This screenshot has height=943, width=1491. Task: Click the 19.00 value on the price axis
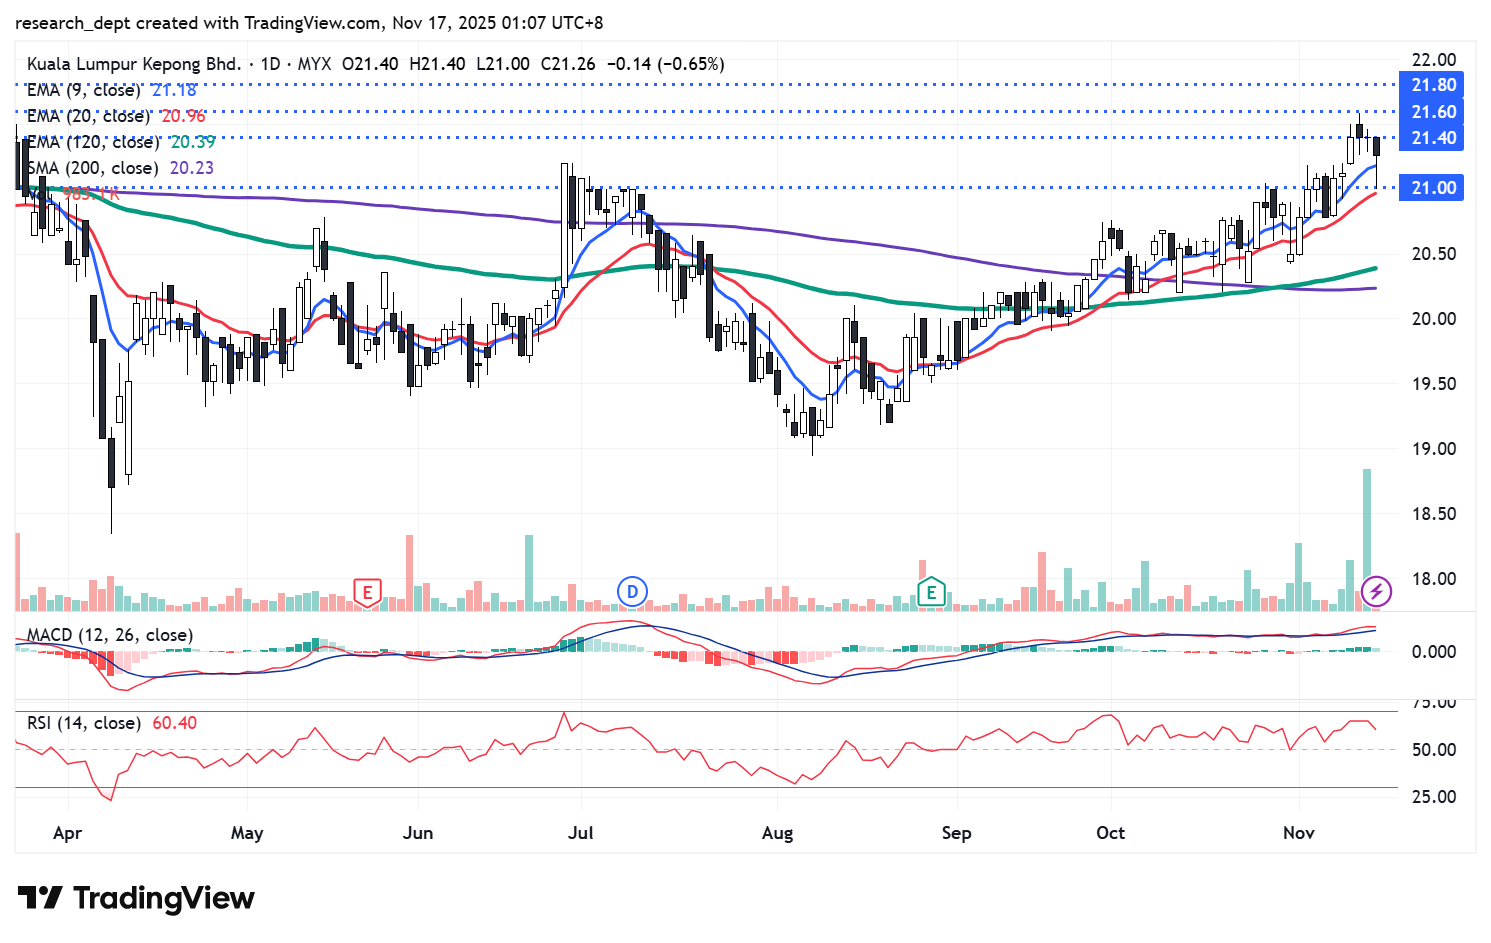pos(1433,449)
